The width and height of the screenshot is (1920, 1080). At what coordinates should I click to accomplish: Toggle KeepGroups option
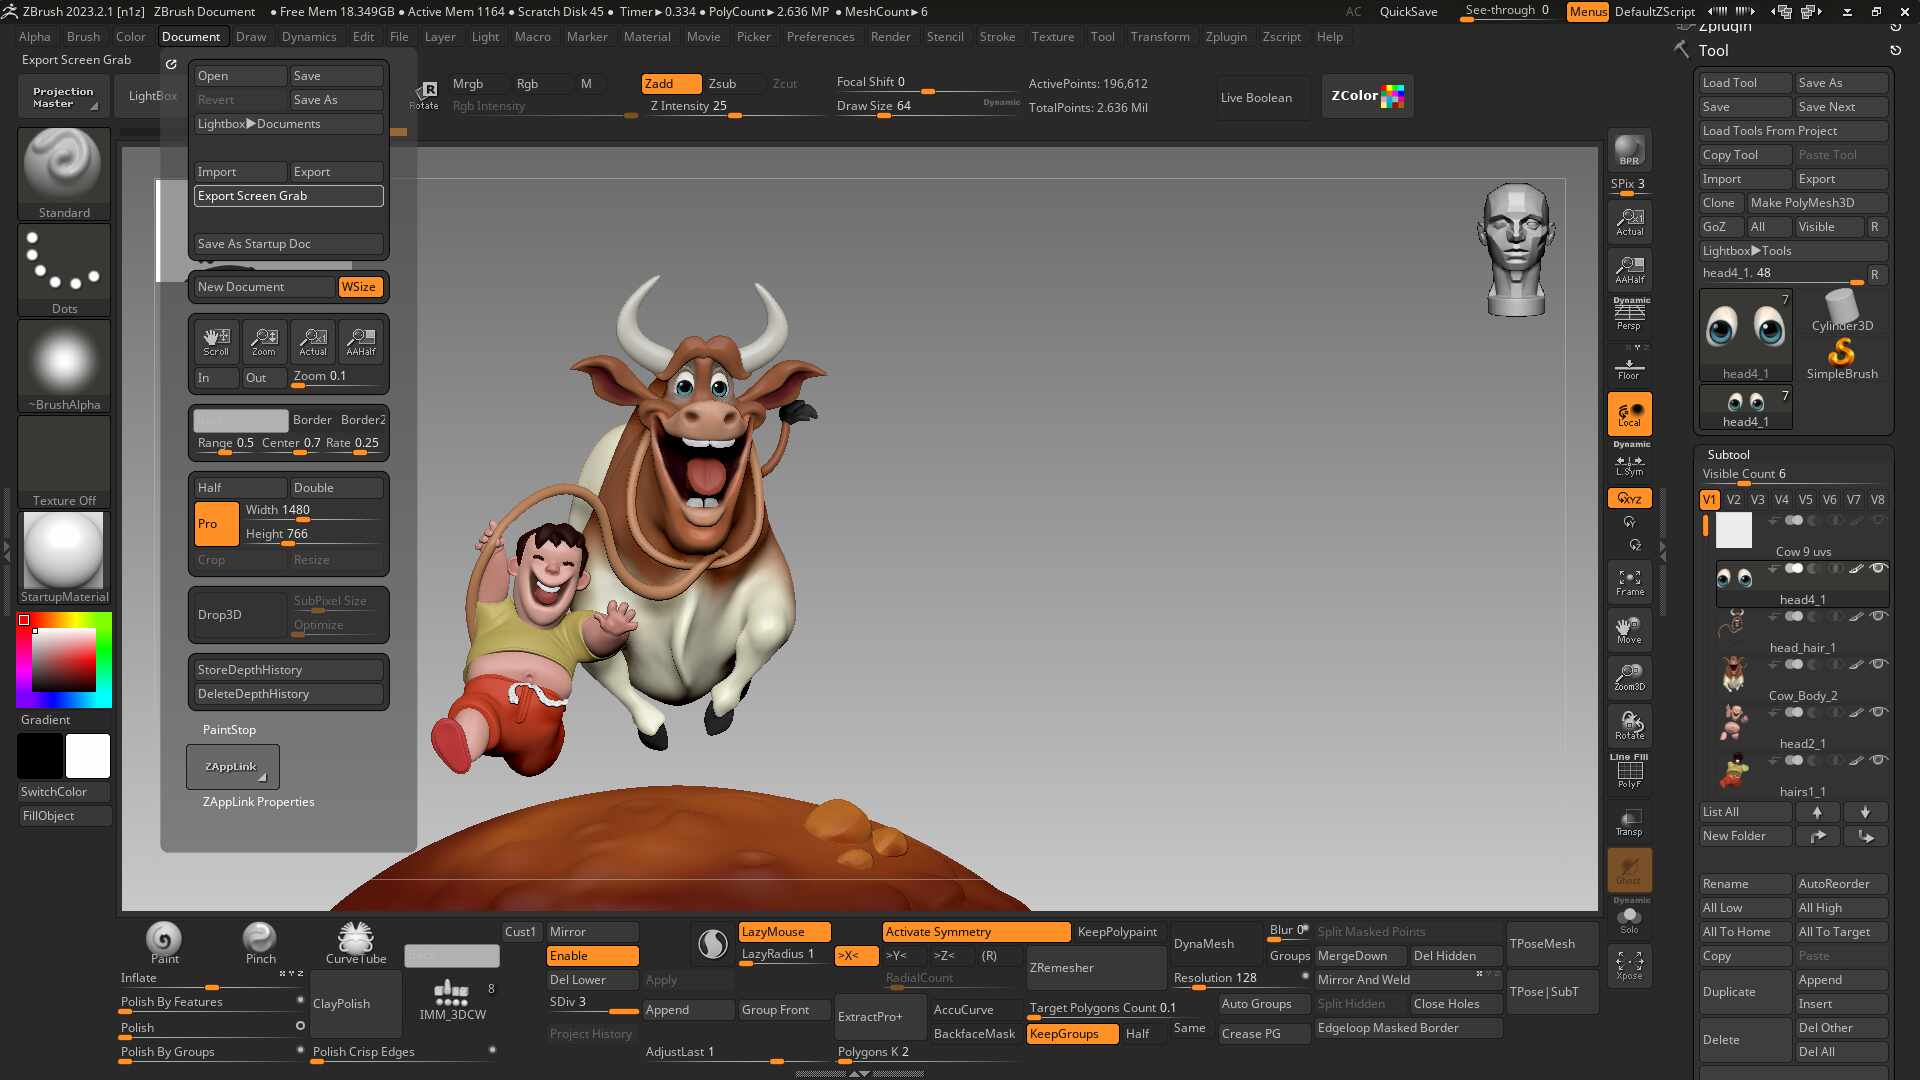1071,1034
